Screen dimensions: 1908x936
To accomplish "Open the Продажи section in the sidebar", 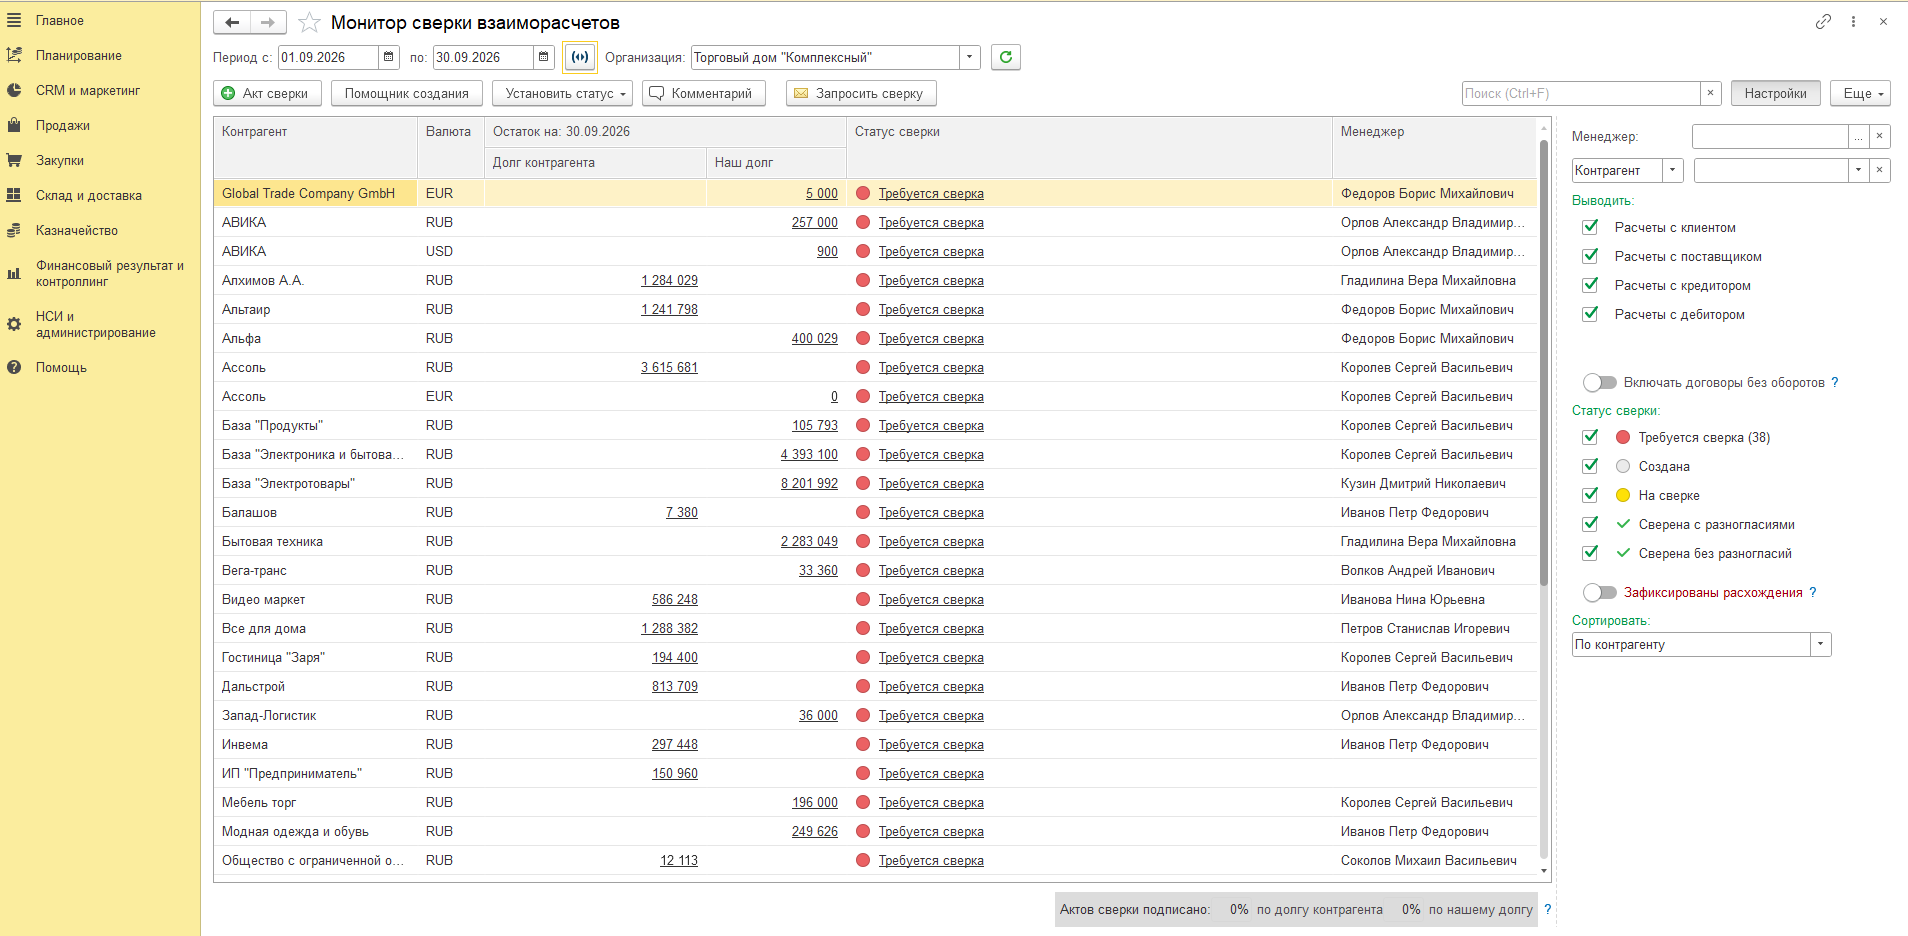I will [63, 125].
